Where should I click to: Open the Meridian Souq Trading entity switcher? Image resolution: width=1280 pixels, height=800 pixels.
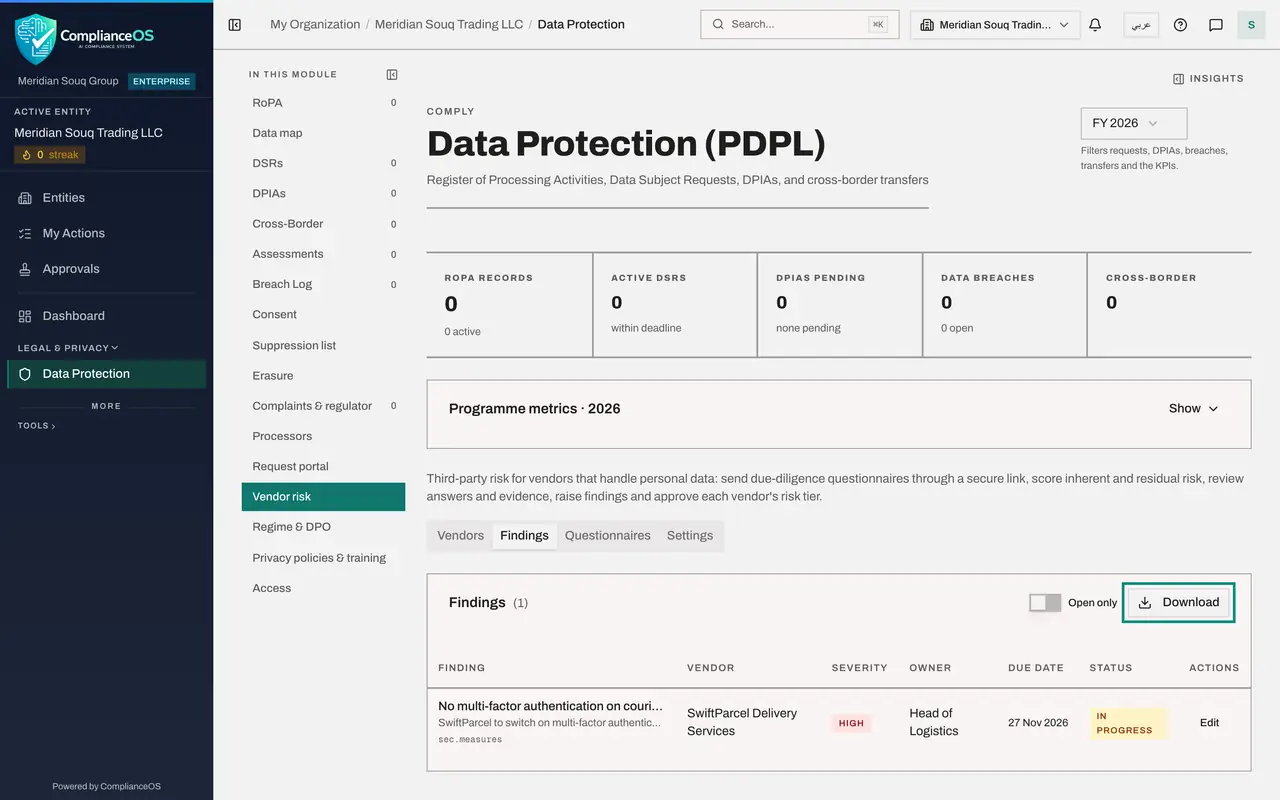[995, 25]
